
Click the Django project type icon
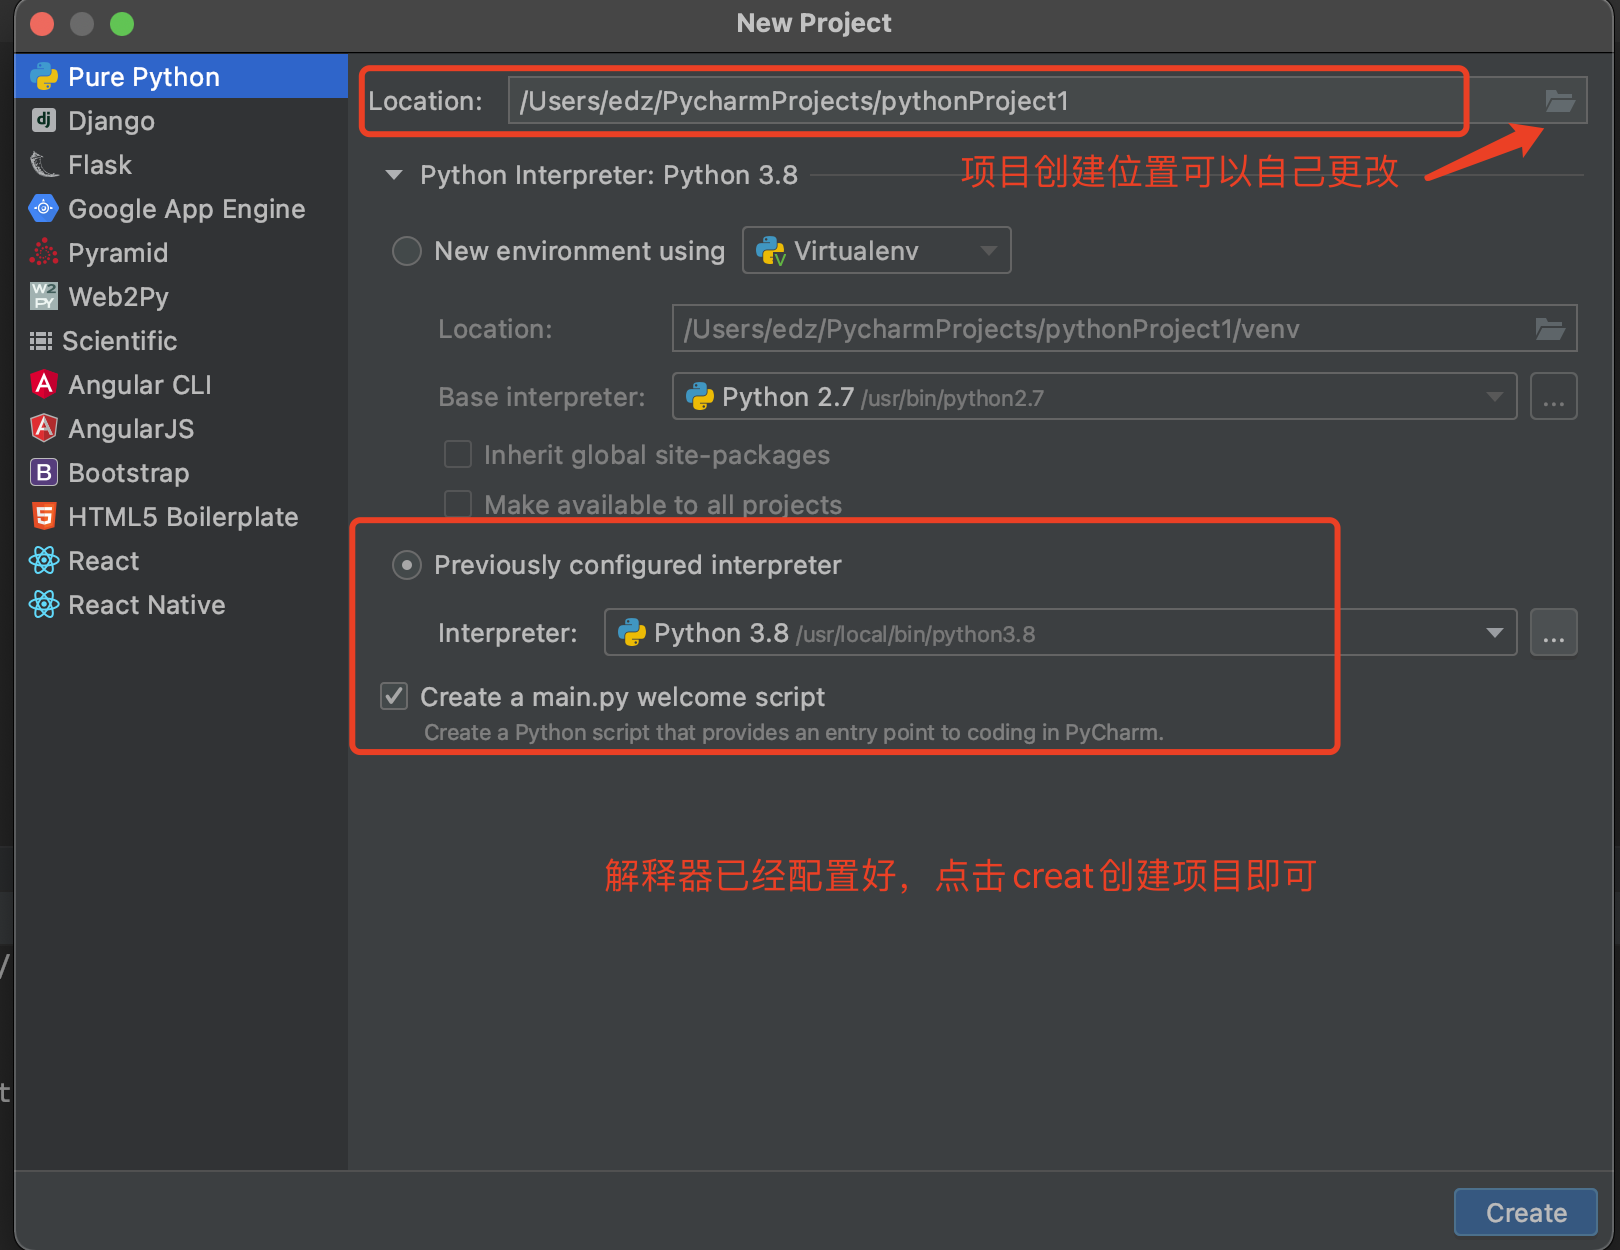44,121
